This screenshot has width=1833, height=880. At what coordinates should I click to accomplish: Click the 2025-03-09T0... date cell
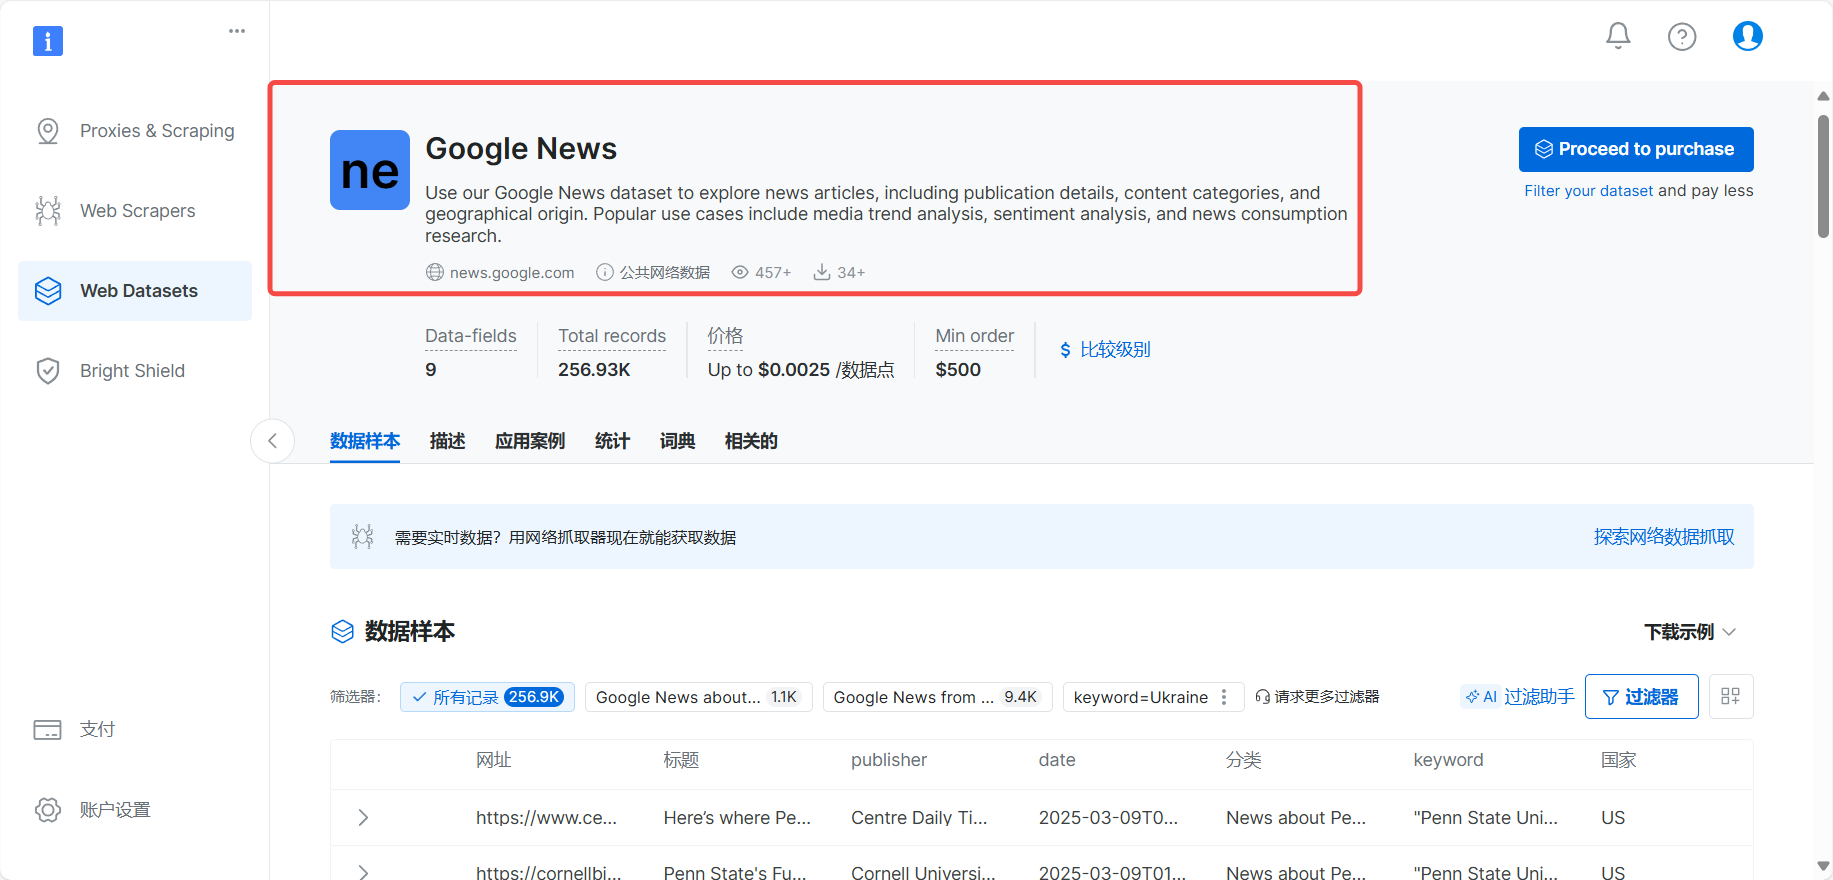pyautogui.click(x=1108, y=818)
